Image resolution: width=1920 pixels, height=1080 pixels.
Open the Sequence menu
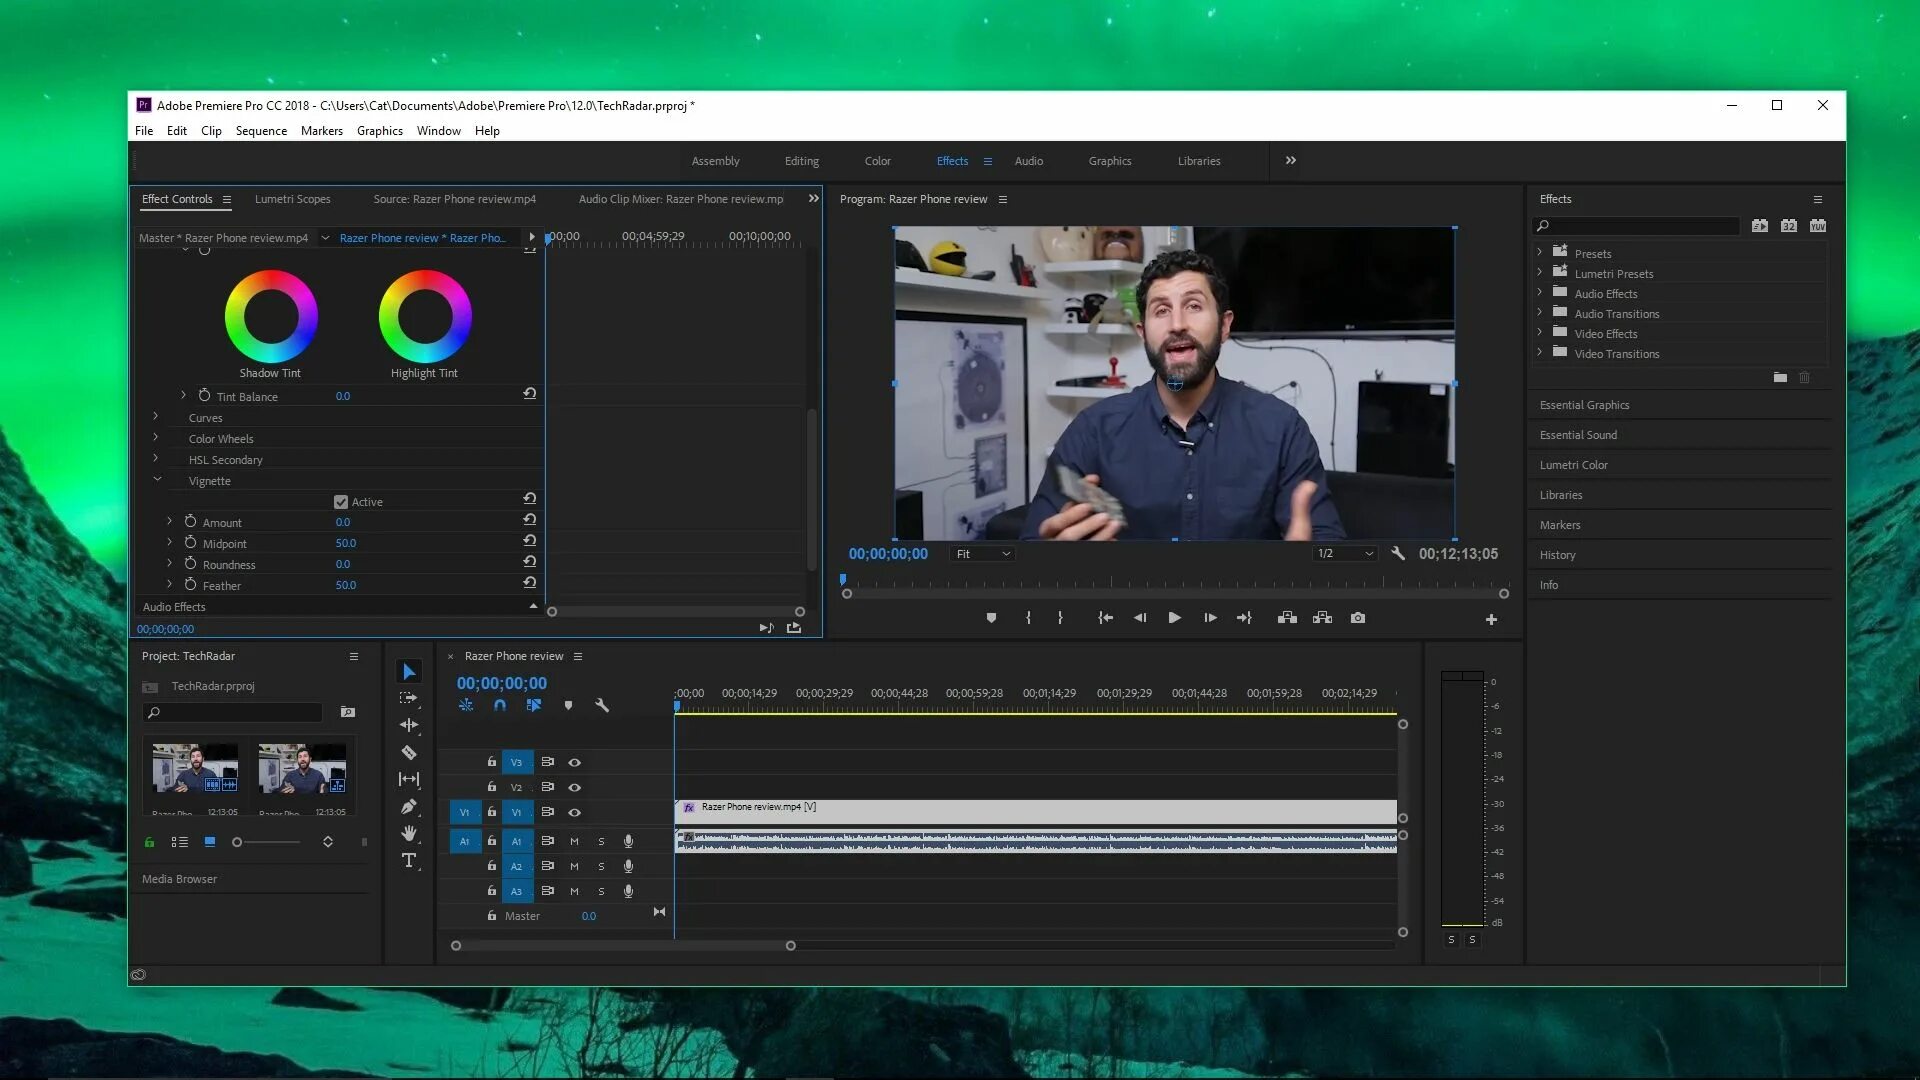point(261,131)
